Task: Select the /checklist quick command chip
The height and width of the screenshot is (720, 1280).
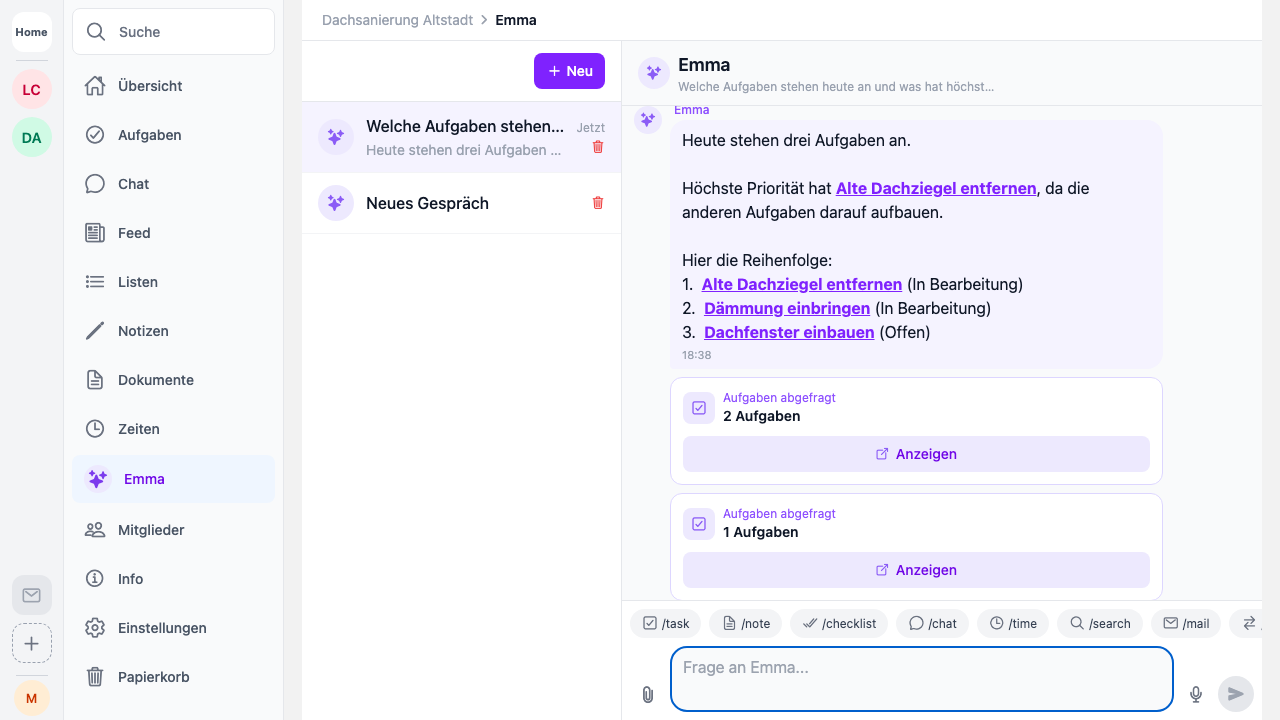Action: [x=839, y=623]
